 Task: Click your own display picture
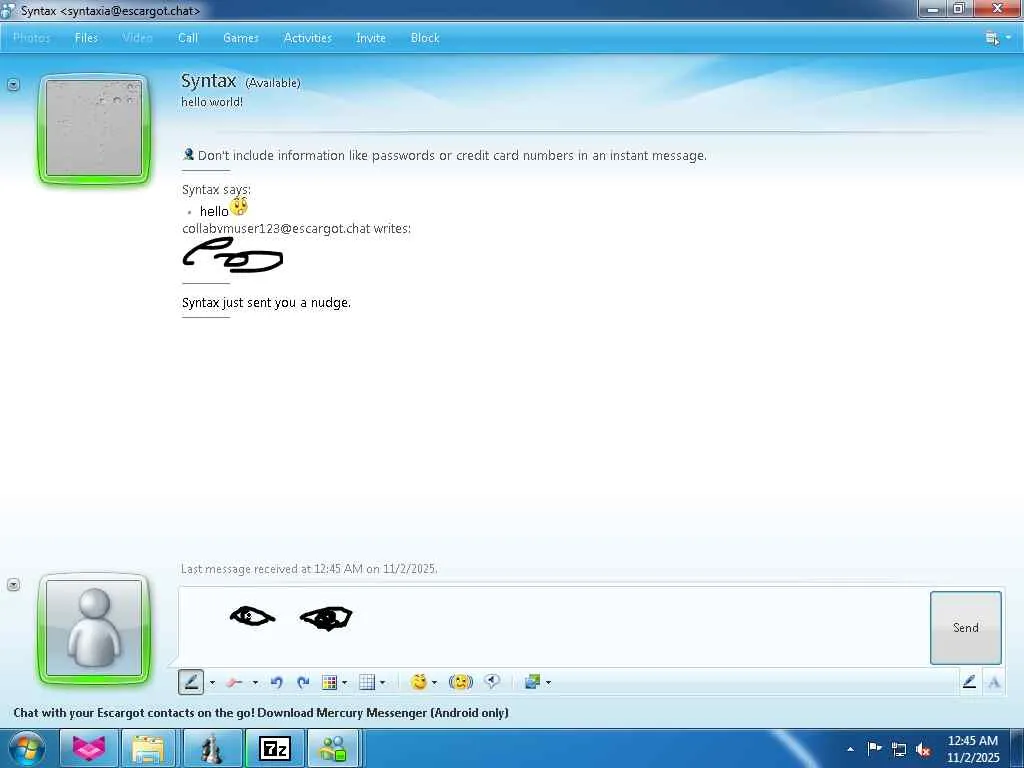click(94, 628)
